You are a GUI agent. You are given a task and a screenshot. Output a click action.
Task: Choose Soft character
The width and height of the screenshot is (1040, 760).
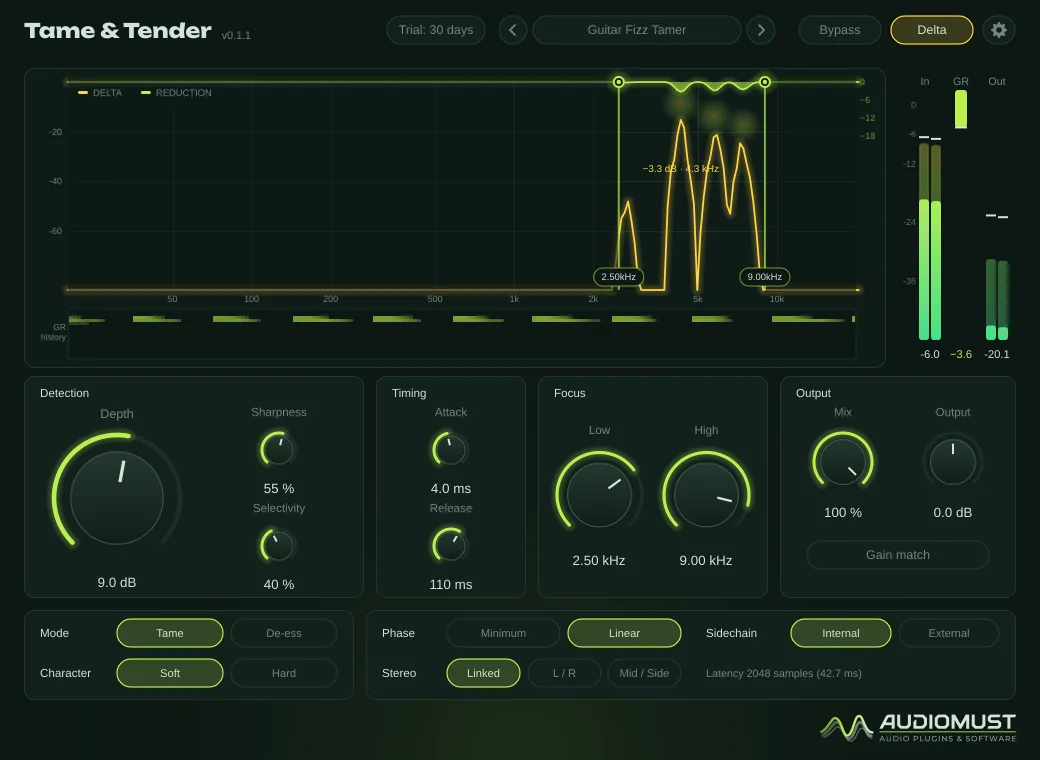tap(170, 673)
